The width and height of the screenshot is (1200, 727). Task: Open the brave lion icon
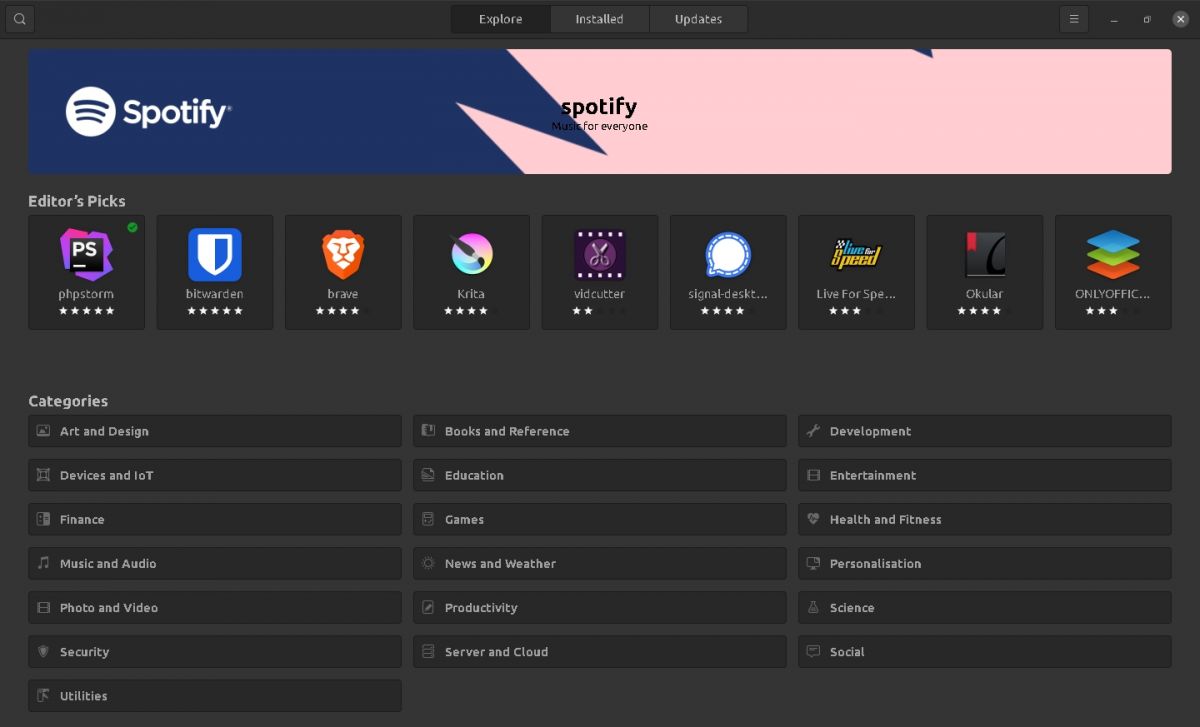click(343, 254)
